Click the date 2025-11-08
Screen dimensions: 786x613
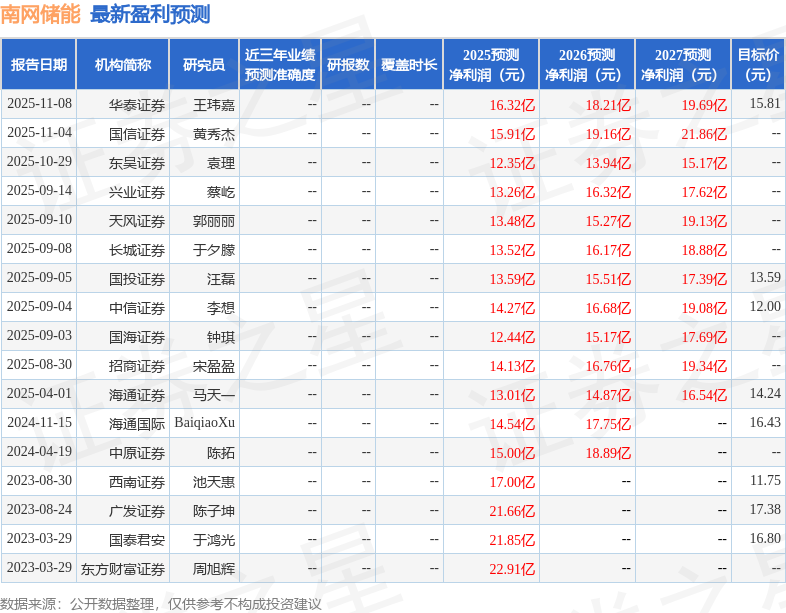pos(39,104)
